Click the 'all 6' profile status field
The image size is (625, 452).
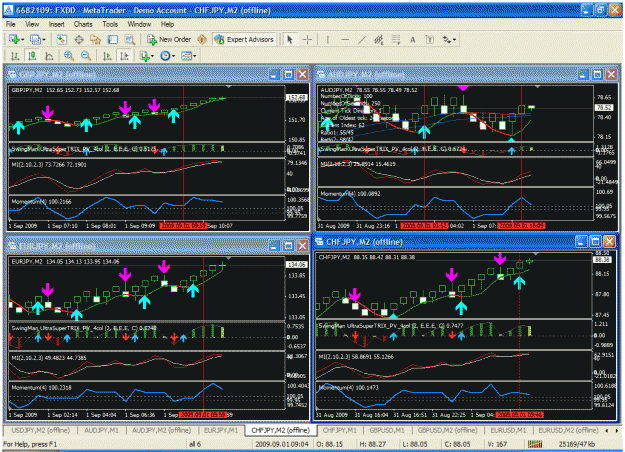pos(195,444)
